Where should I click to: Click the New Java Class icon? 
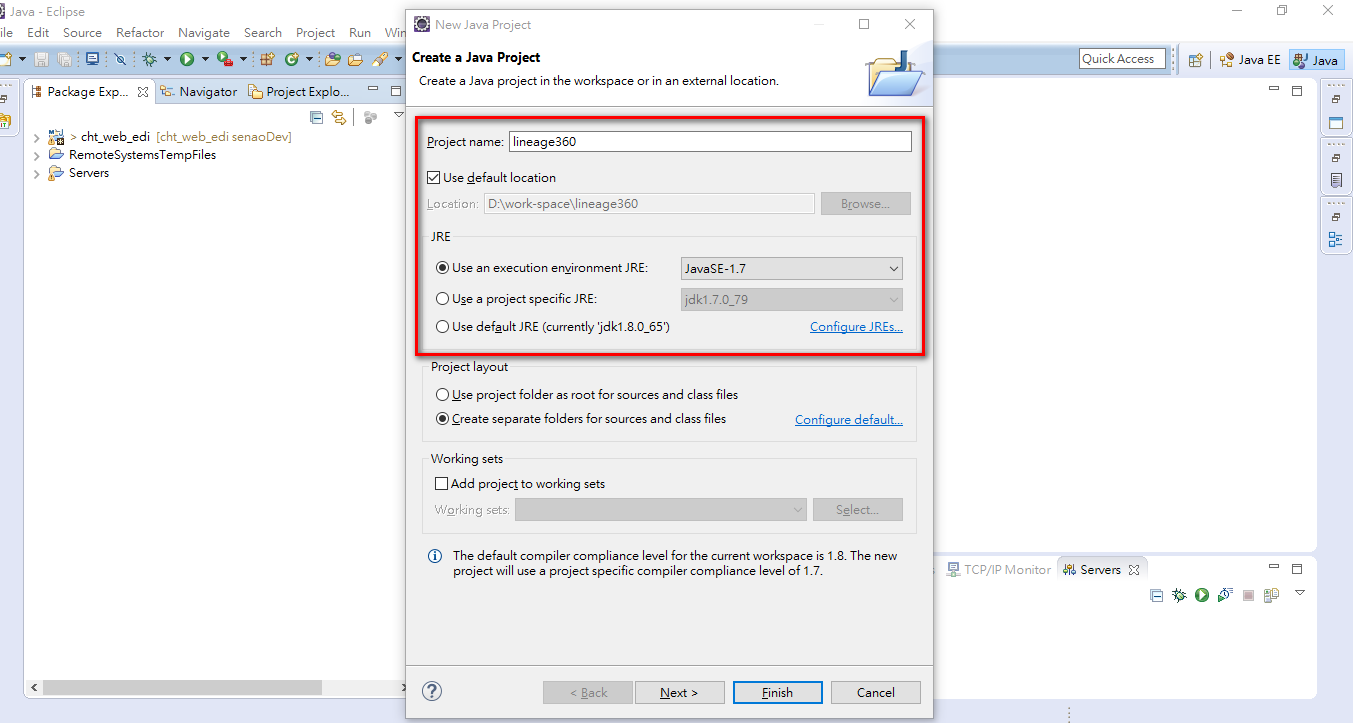pyautogui.click(x=292, y=59)
